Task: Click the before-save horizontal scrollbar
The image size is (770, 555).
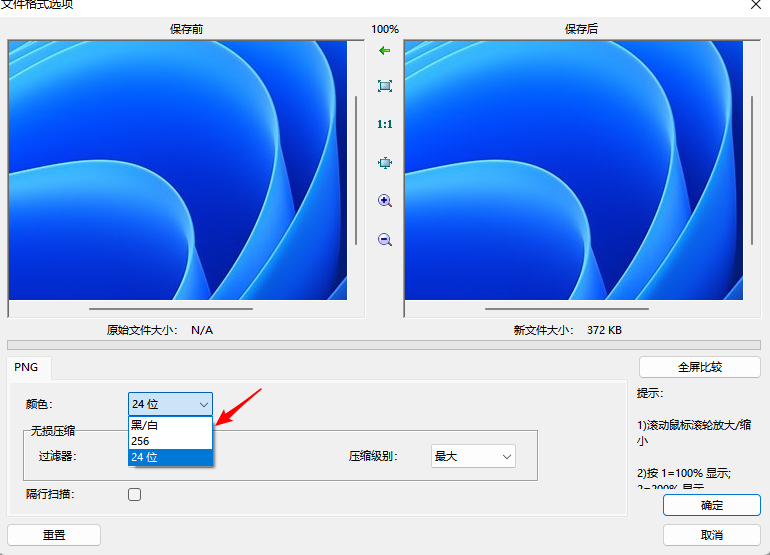Action: (x=171, y=309)
